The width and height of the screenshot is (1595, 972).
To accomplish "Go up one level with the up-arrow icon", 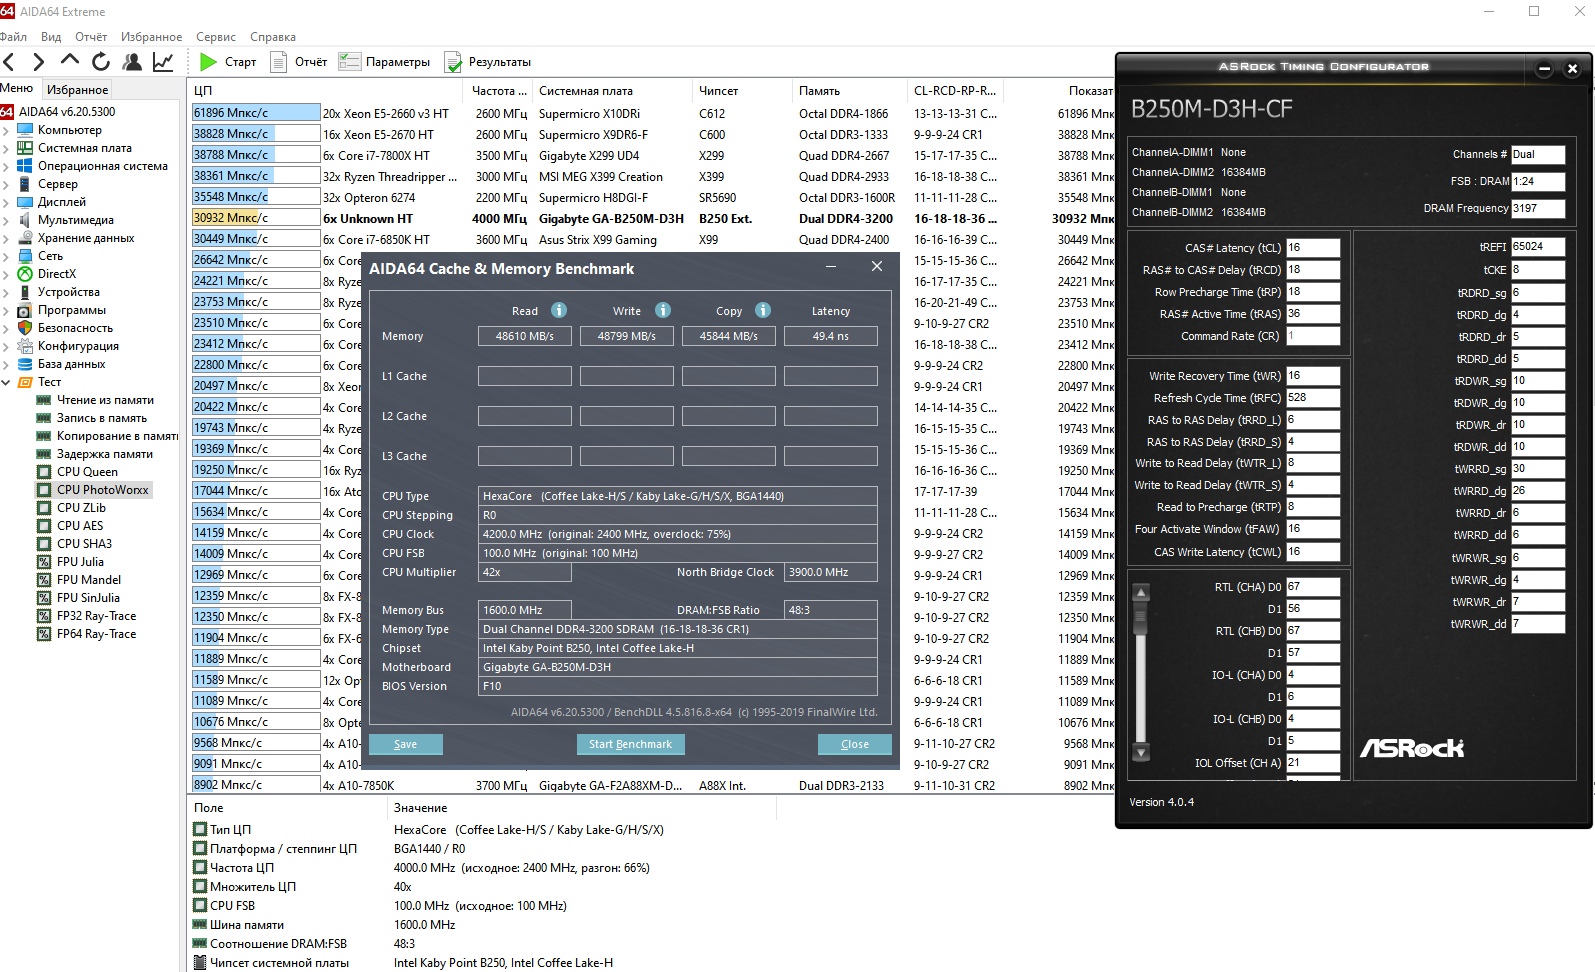I will pyautogui.click(x=69, y=61).
